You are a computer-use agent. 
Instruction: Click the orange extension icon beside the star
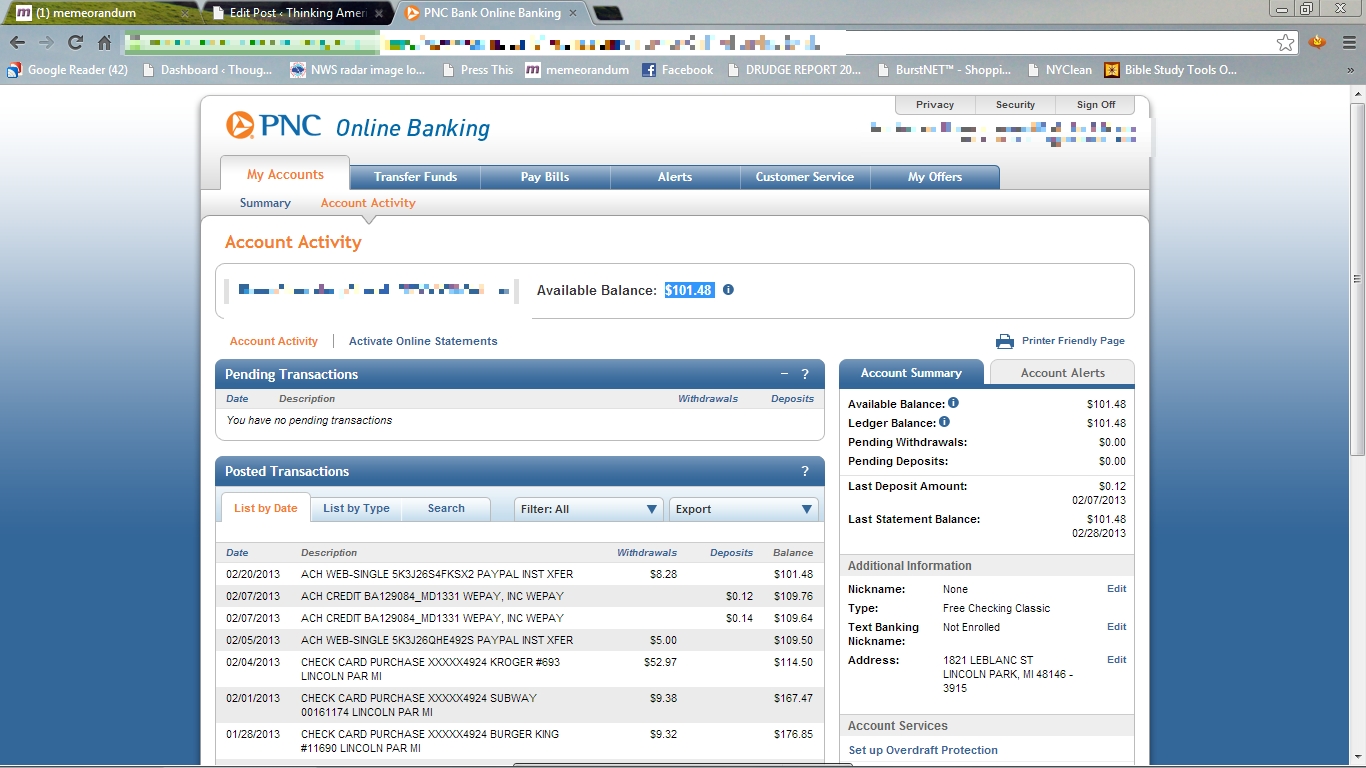pyautogui.click(x=1317, y=42)
